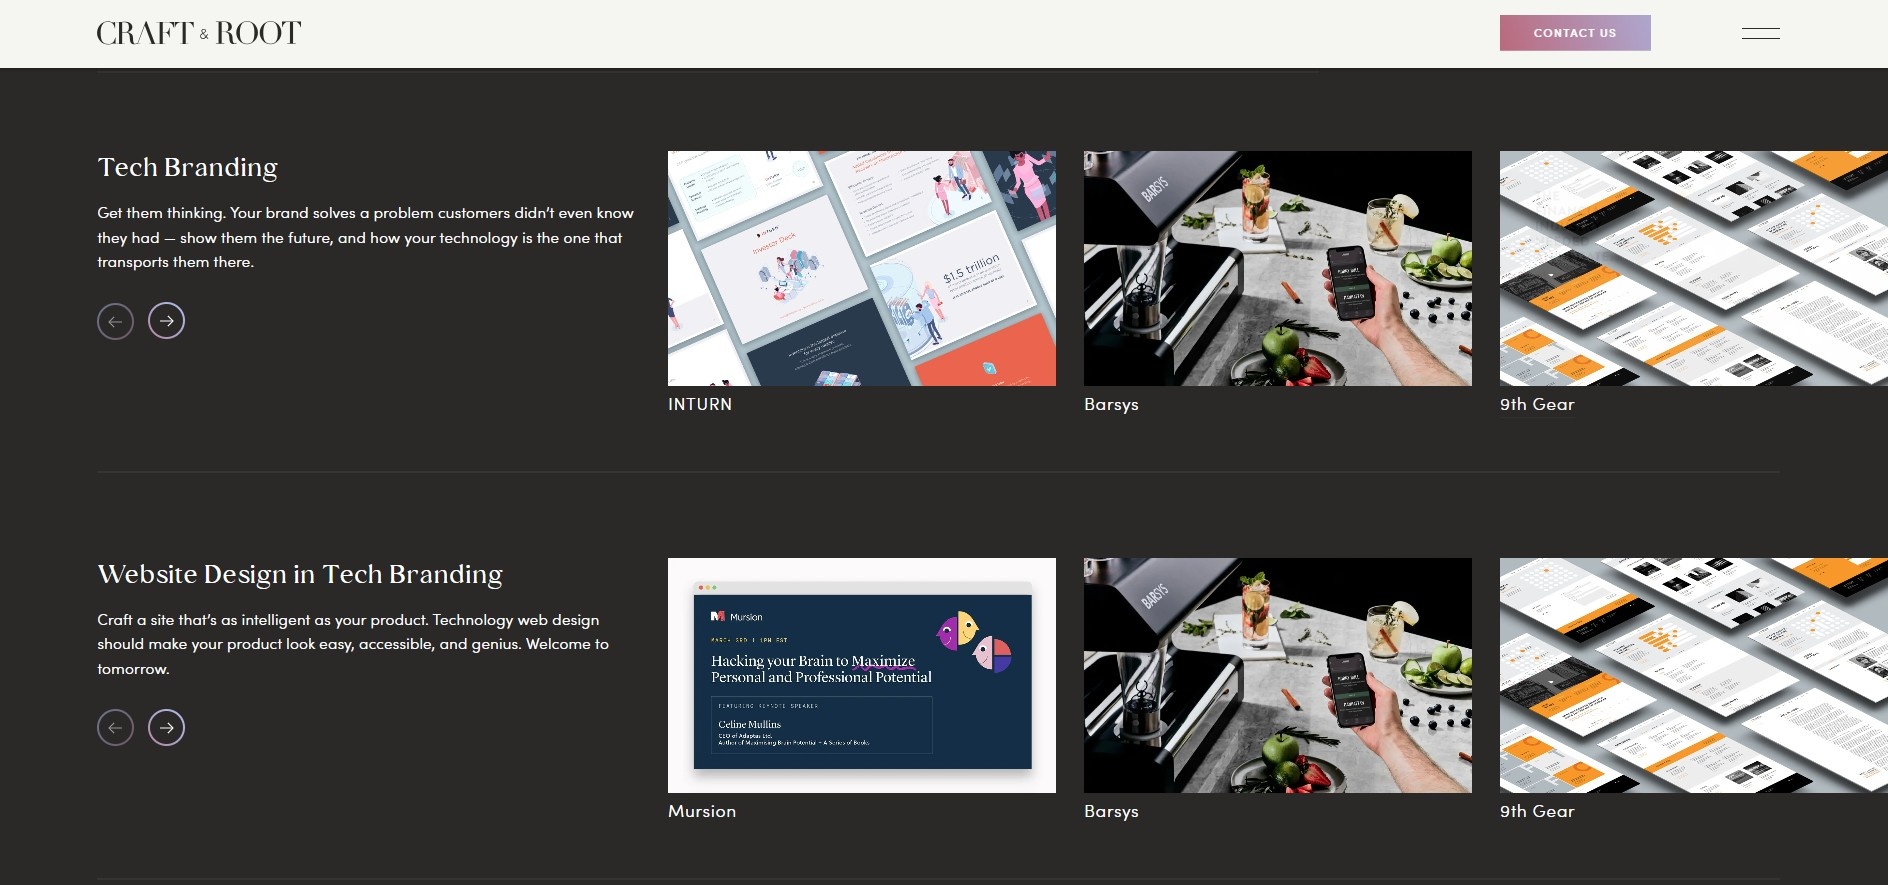Click the Website Design in Tech Branding heading
Viewport: 1888px width, 885px height.
click(x=300, y=574)
